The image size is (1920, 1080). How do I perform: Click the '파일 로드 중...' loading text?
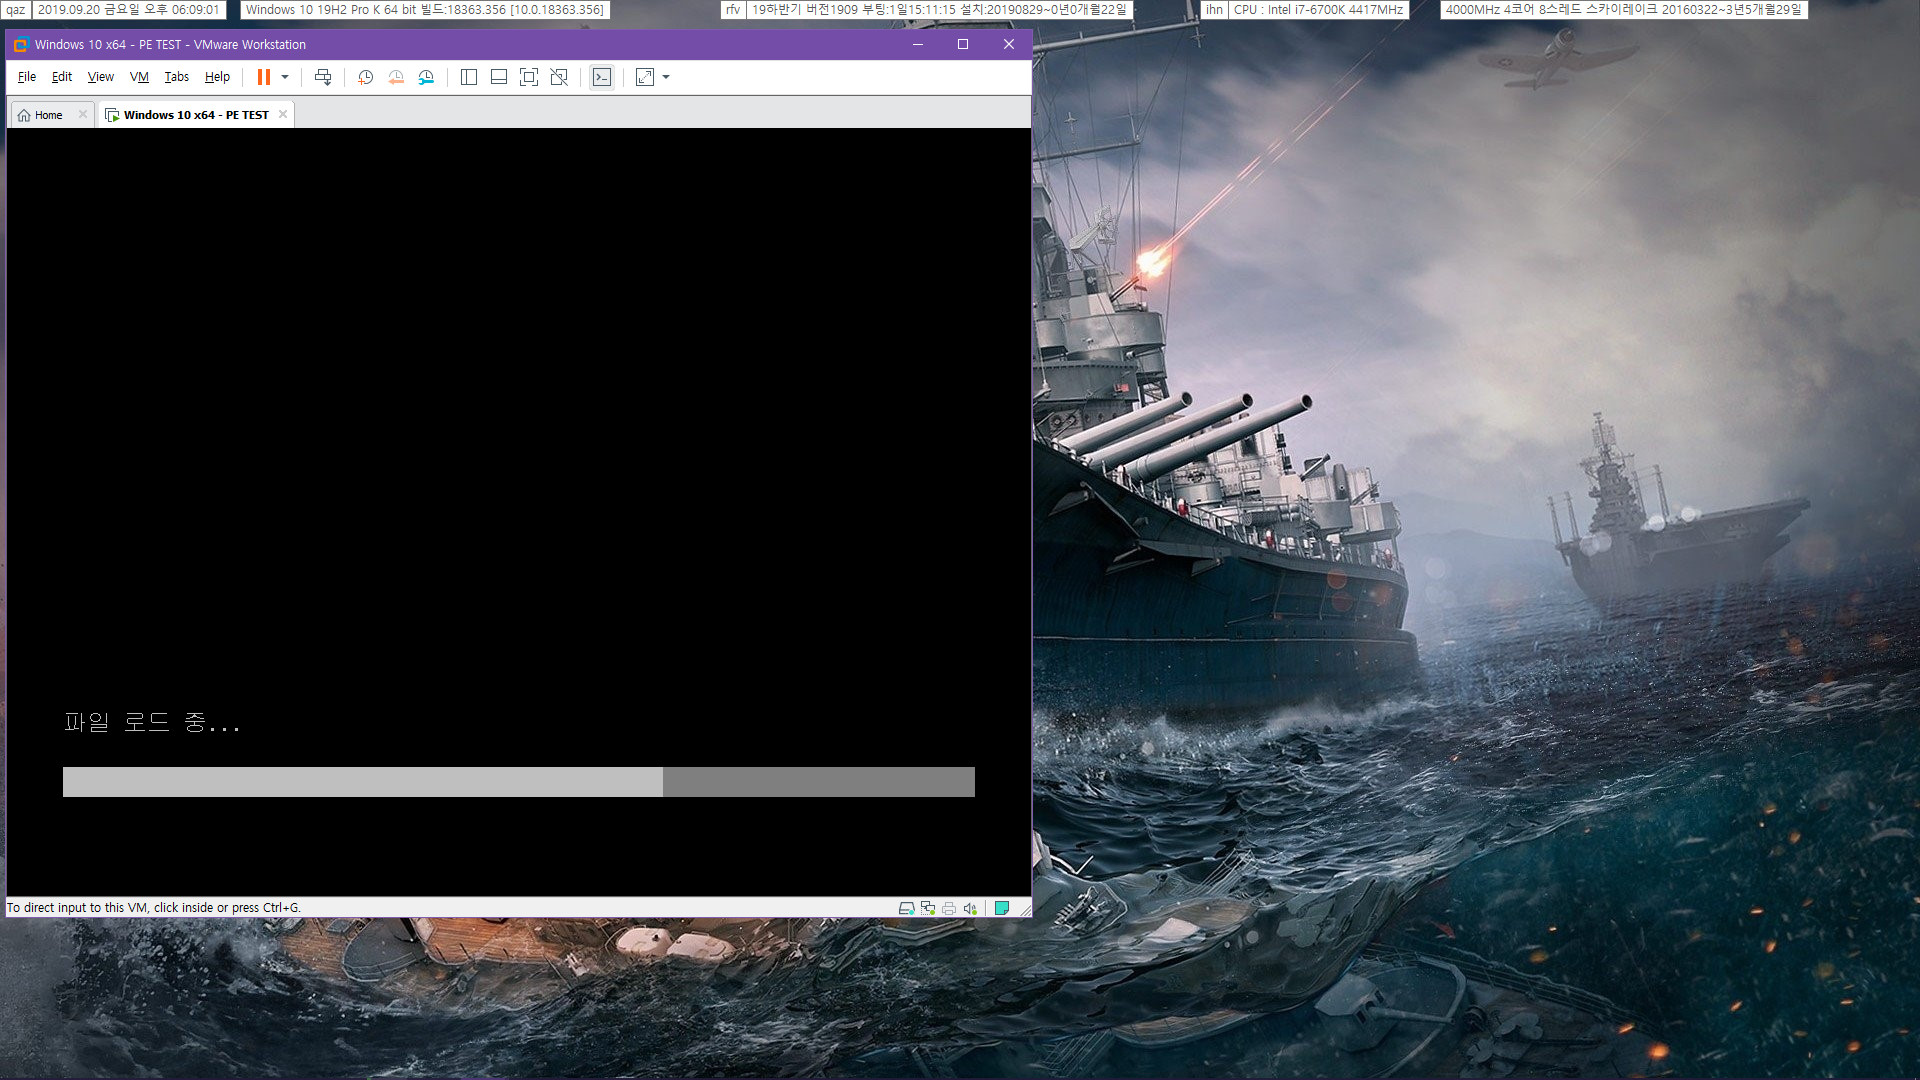(x=152, y=722)
